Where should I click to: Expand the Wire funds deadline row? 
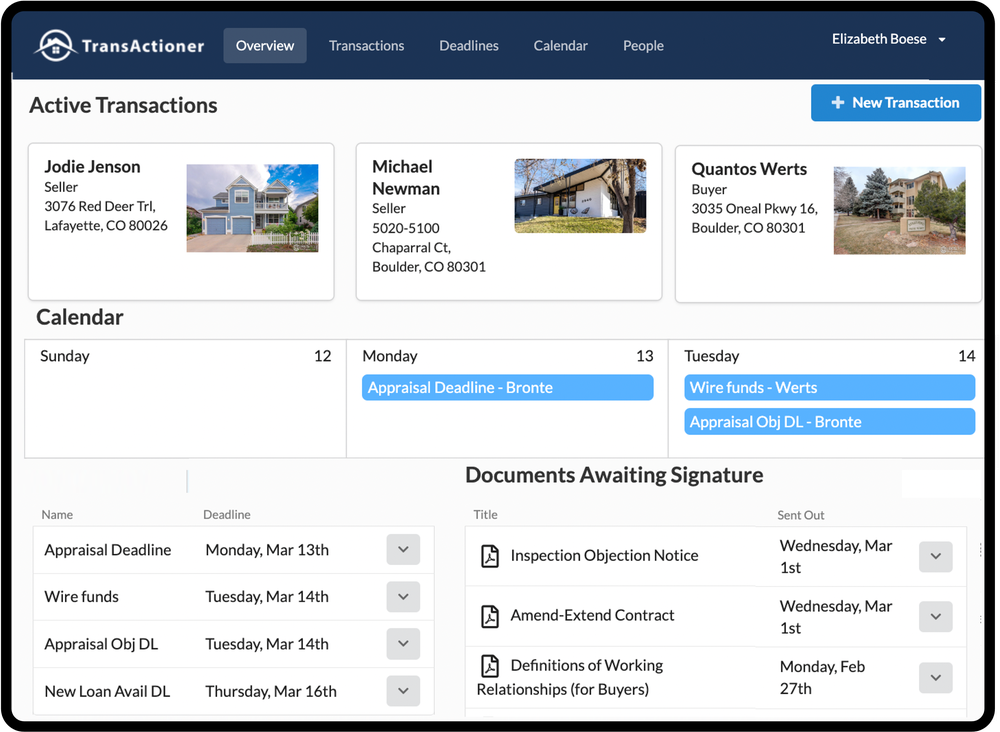pyautogui.click(x=402, y=596)
